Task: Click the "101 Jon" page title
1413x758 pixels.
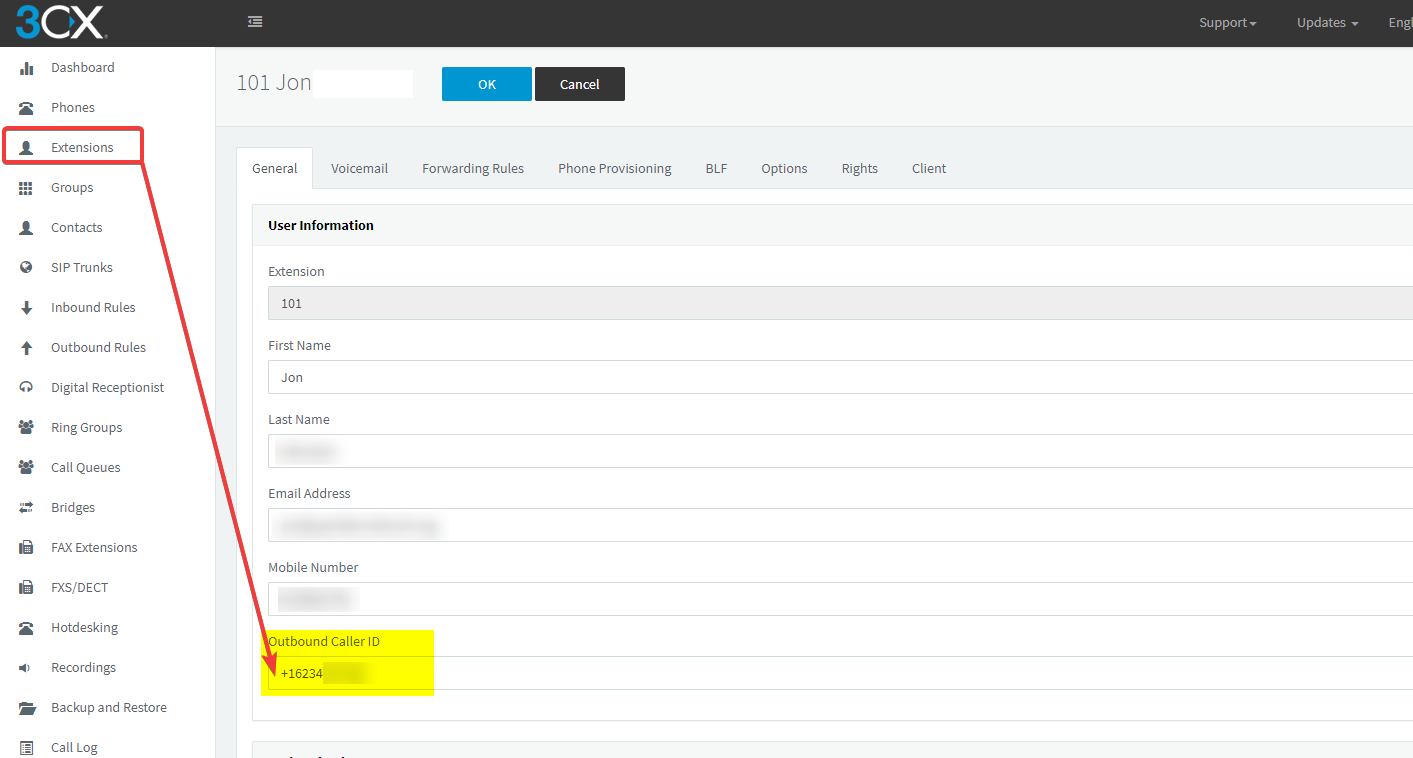Action: click(274, 83)
